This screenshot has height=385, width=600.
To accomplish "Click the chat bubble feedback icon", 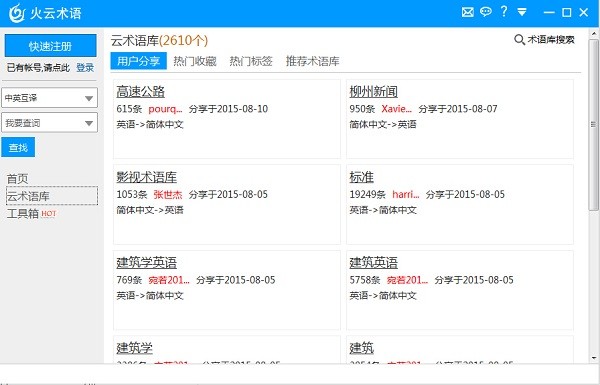I will pos(486,12).
